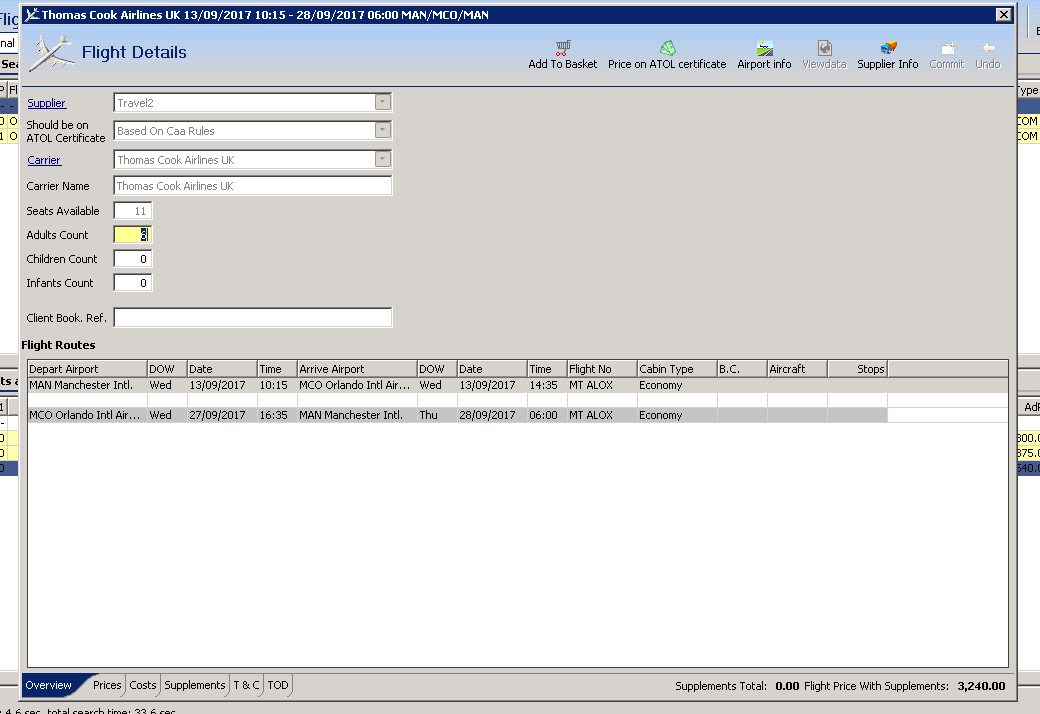Focus the Infants Count field
Image resolution: width=1040 pixels, height=714 pixels.
coord(133,283)
